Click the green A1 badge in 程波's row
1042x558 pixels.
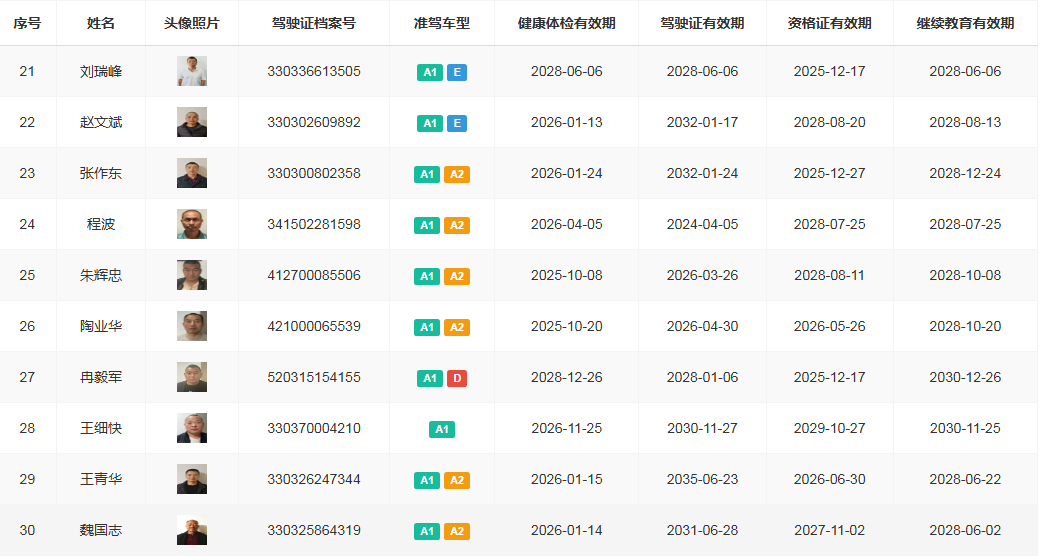point(428,225)
